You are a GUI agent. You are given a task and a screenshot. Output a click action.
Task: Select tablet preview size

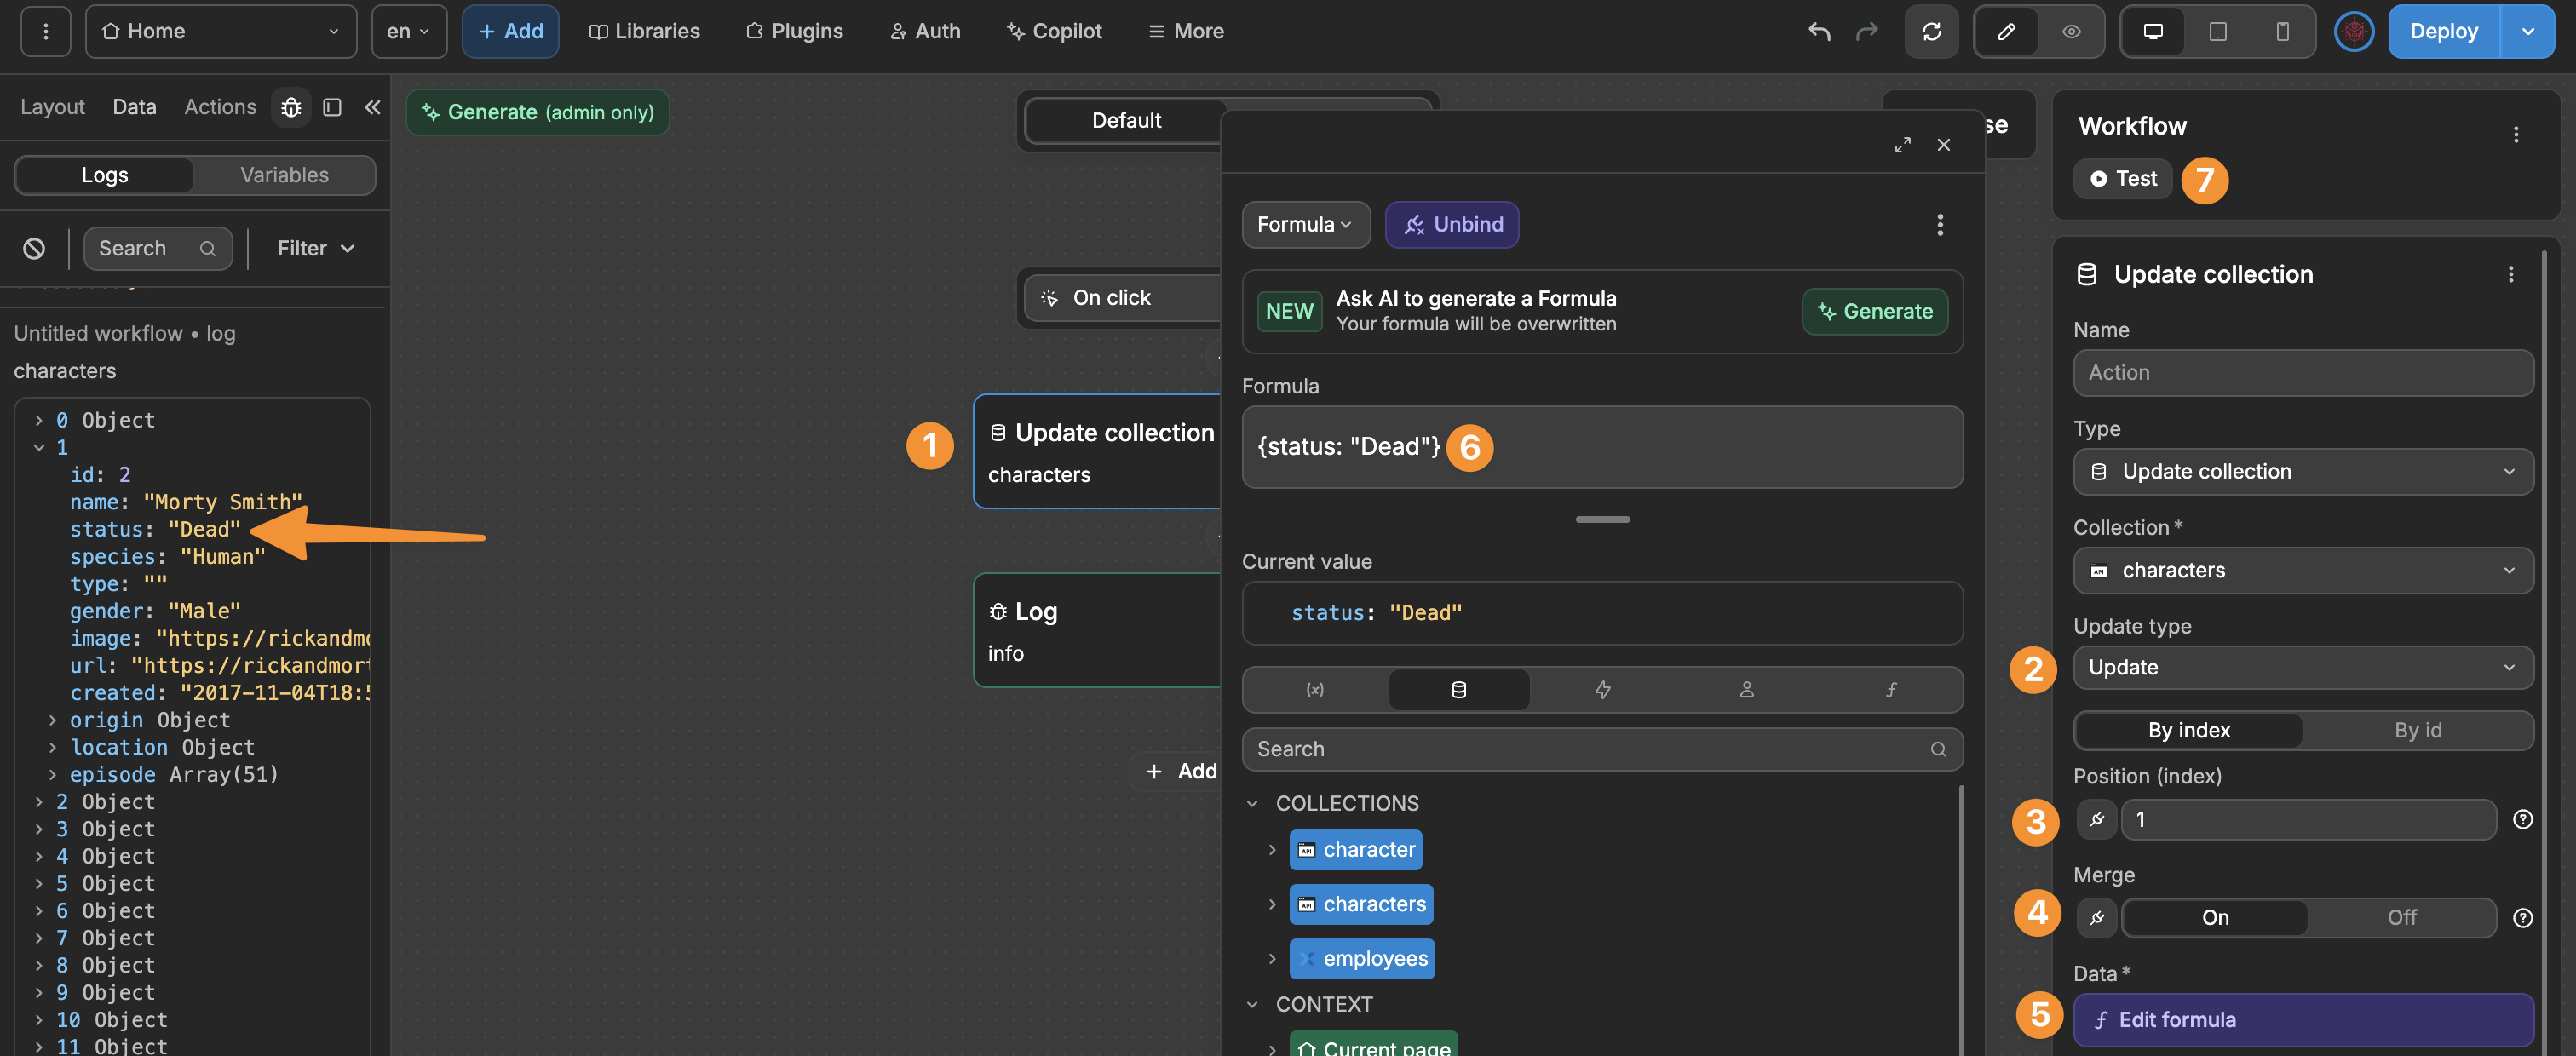point(2217,31)
